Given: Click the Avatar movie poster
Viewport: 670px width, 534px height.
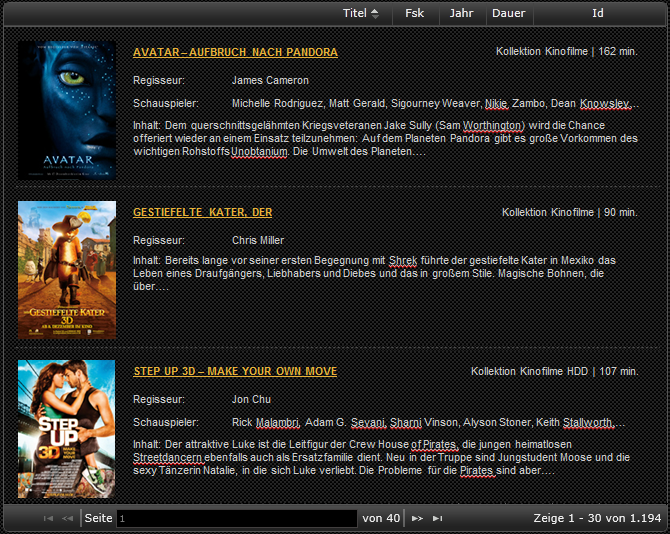Looking at the screenshot, I should [67, 110].
